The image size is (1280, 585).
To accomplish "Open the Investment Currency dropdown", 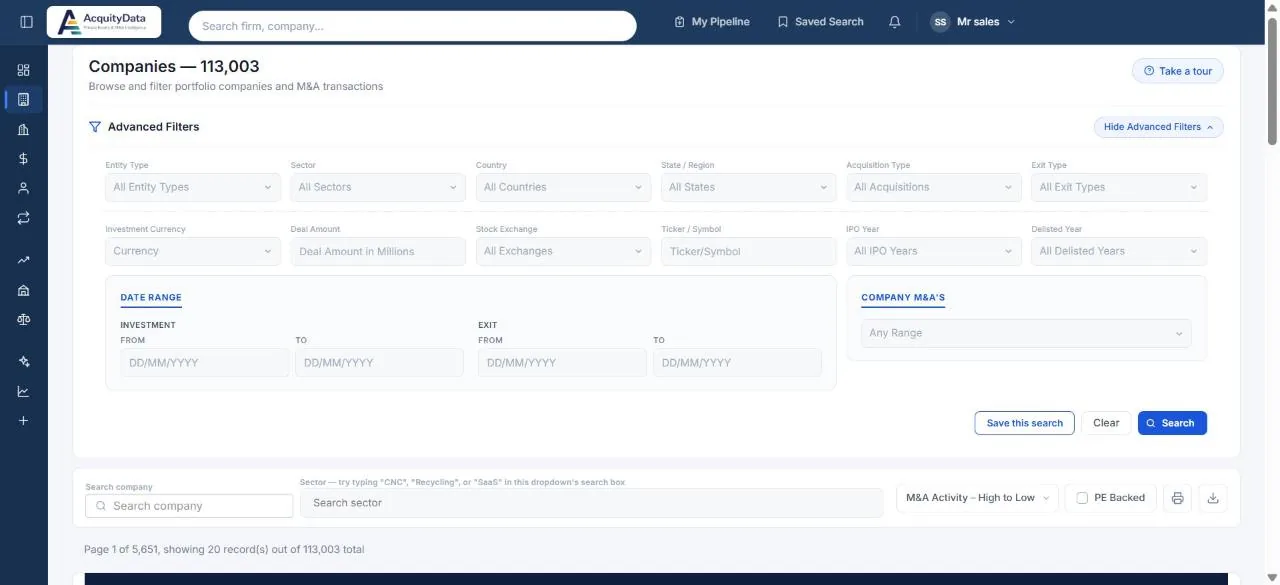I will [x=193, y=251].
